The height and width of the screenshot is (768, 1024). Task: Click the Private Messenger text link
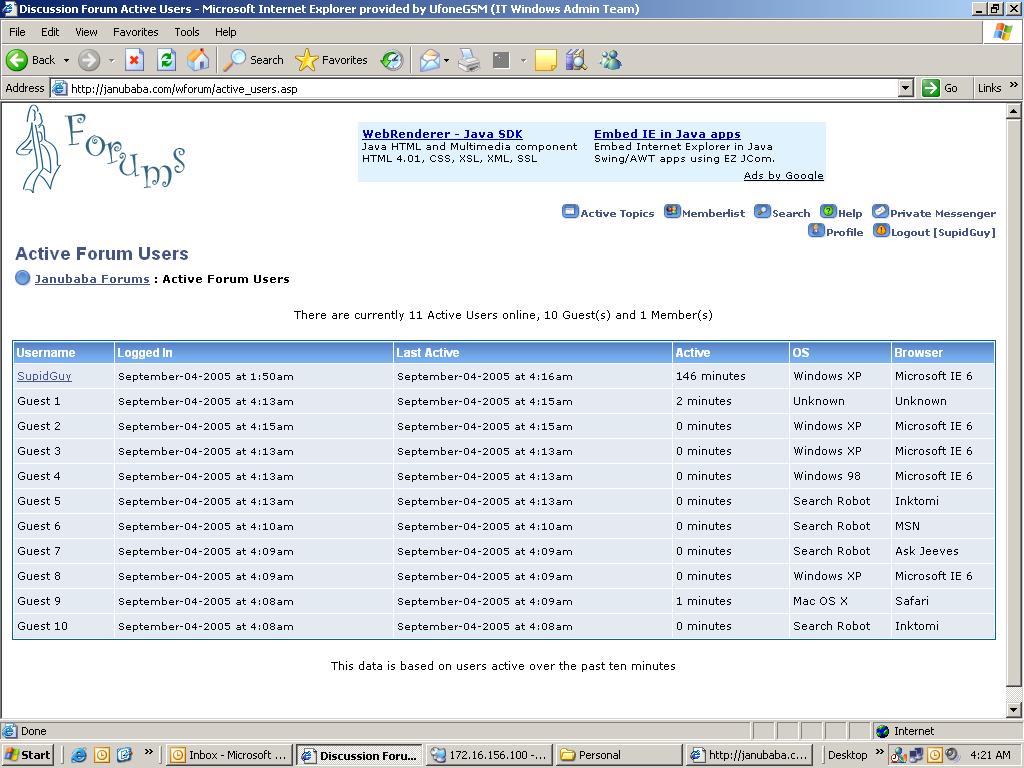click(943, 214)
